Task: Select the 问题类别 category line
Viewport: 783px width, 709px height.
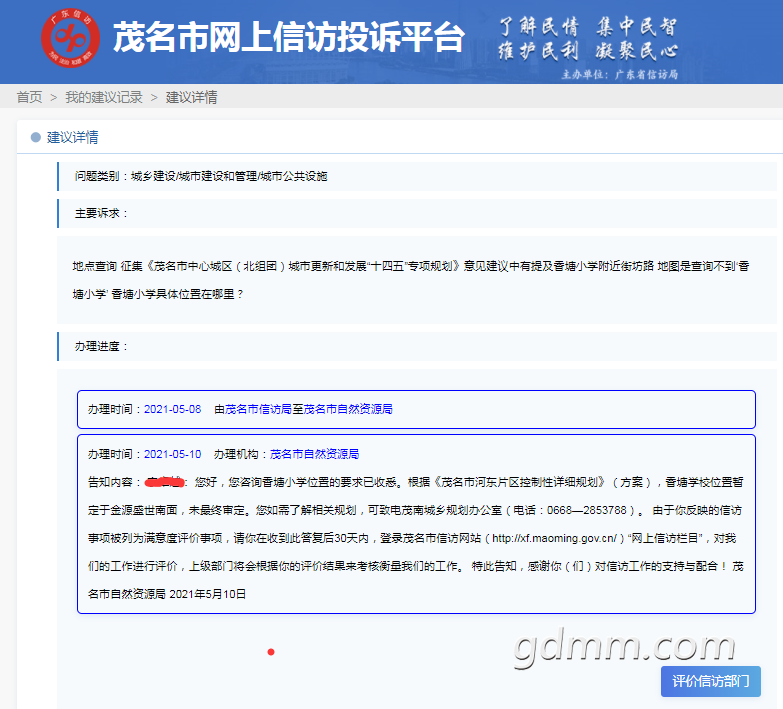Action: [201, 176]
